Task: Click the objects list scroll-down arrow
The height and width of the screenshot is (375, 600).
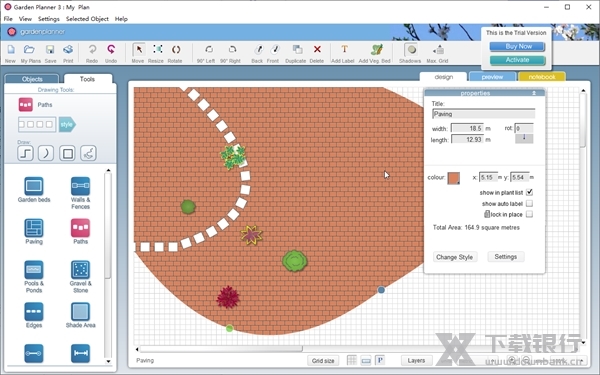Action: [108, 361]
